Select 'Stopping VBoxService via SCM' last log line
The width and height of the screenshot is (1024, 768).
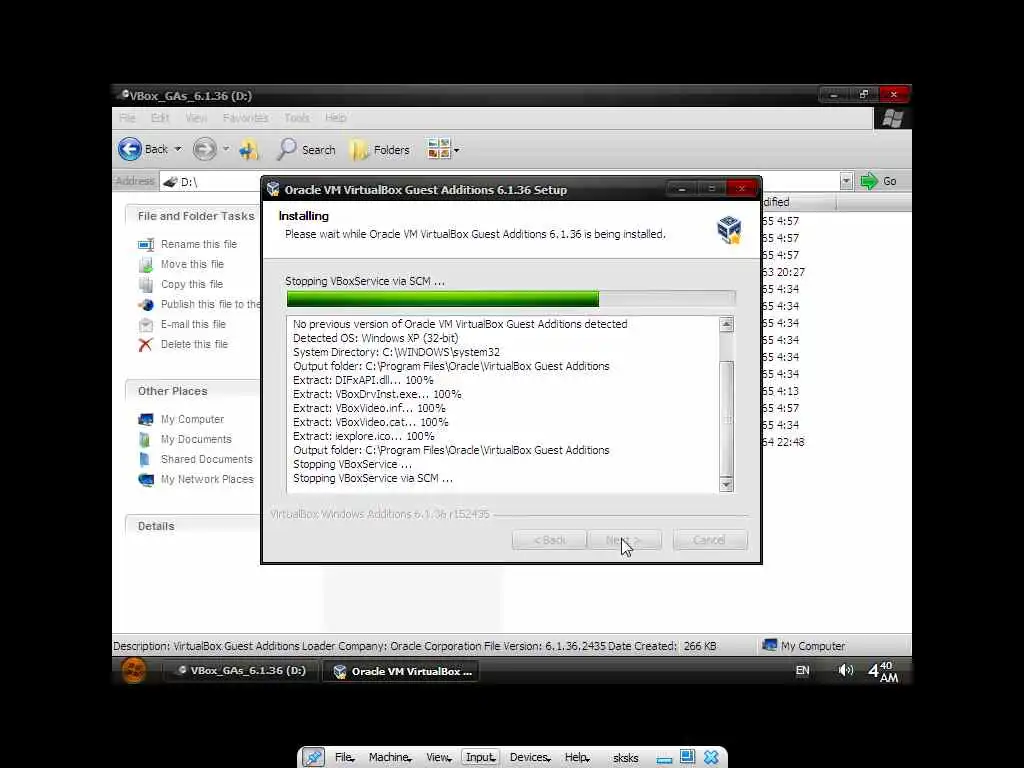pos(373,479)
